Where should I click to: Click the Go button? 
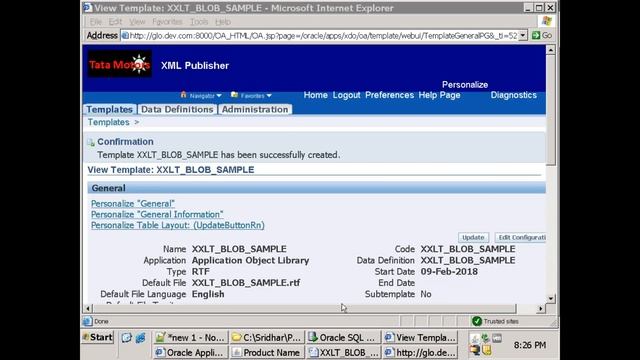542,36
